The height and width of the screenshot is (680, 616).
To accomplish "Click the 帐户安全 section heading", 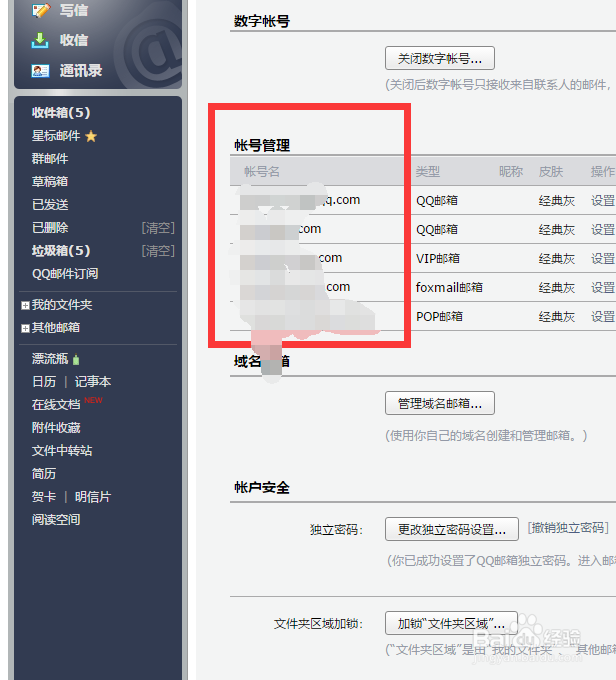I will [262, 487].
